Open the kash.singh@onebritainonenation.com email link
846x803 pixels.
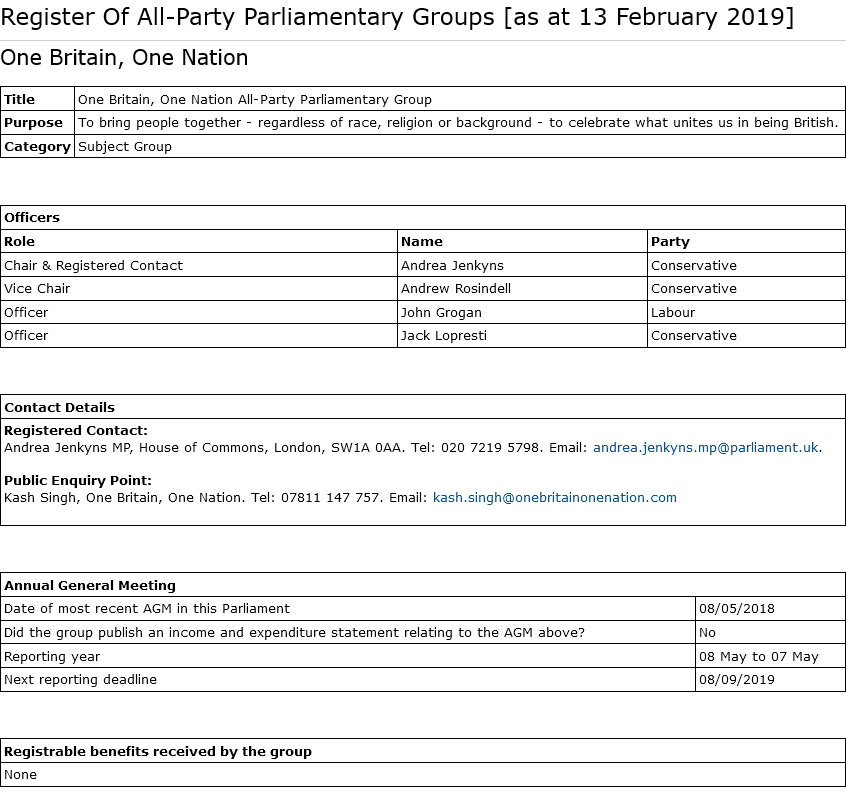(555, 498)
